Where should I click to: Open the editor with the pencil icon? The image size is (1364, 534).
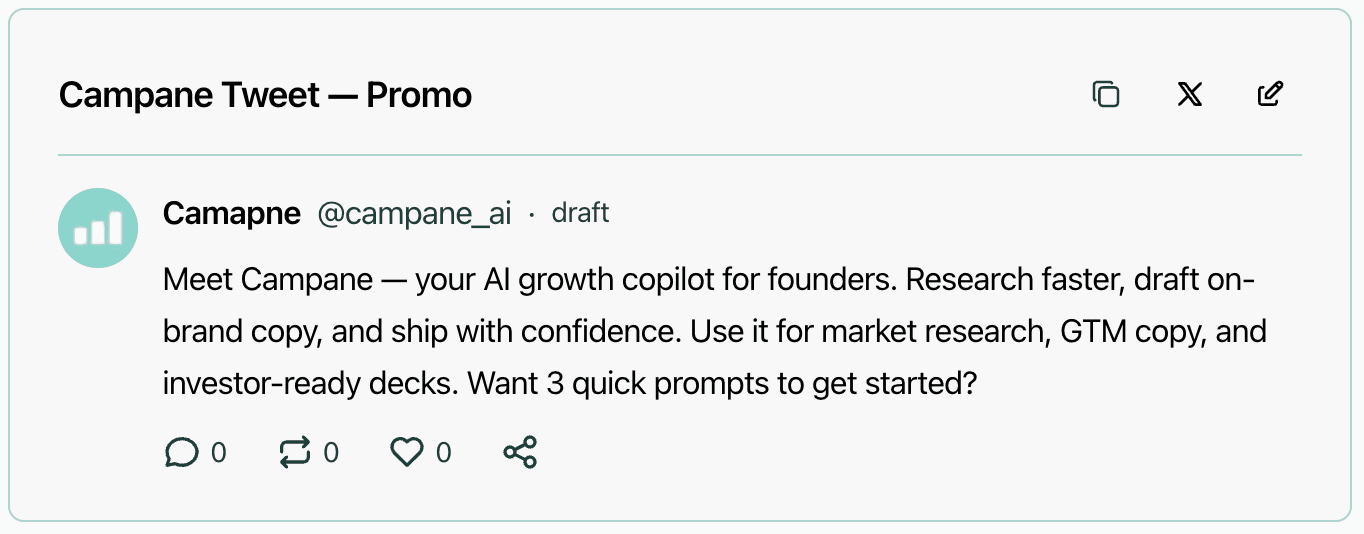1270,95
